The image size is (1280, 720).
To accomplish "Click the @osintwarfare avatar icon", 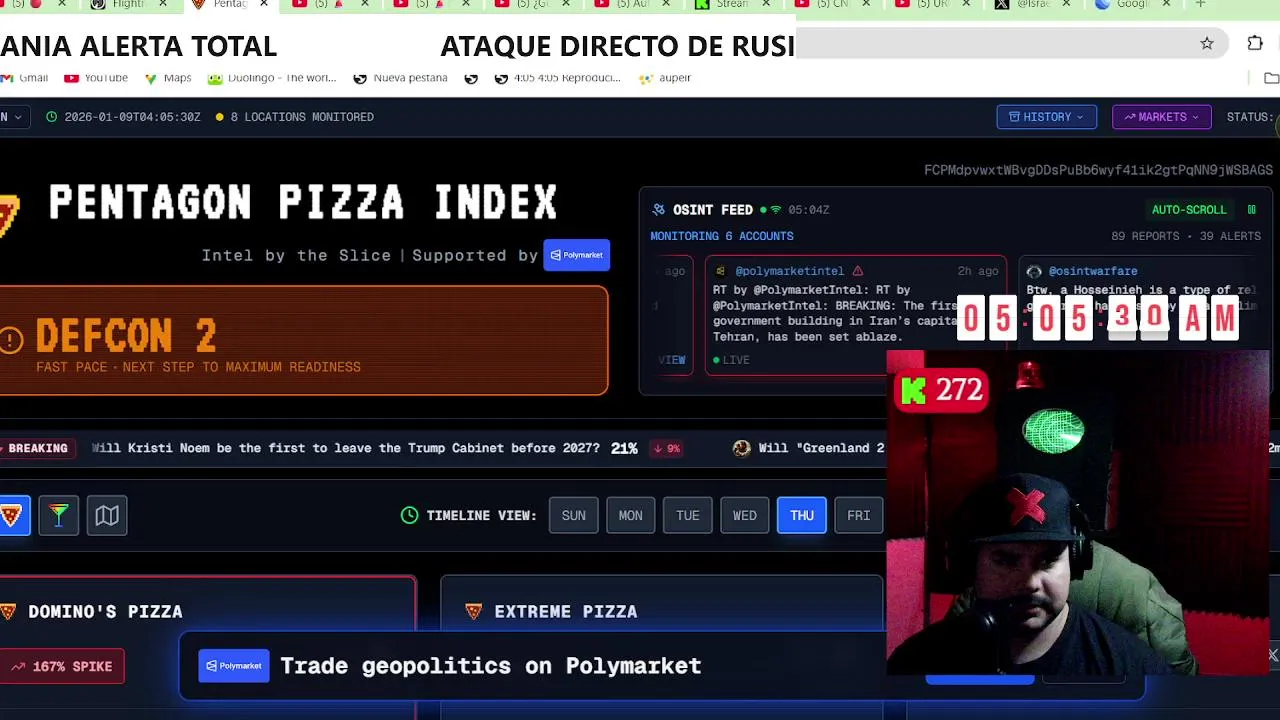I will click(1034, 271).
